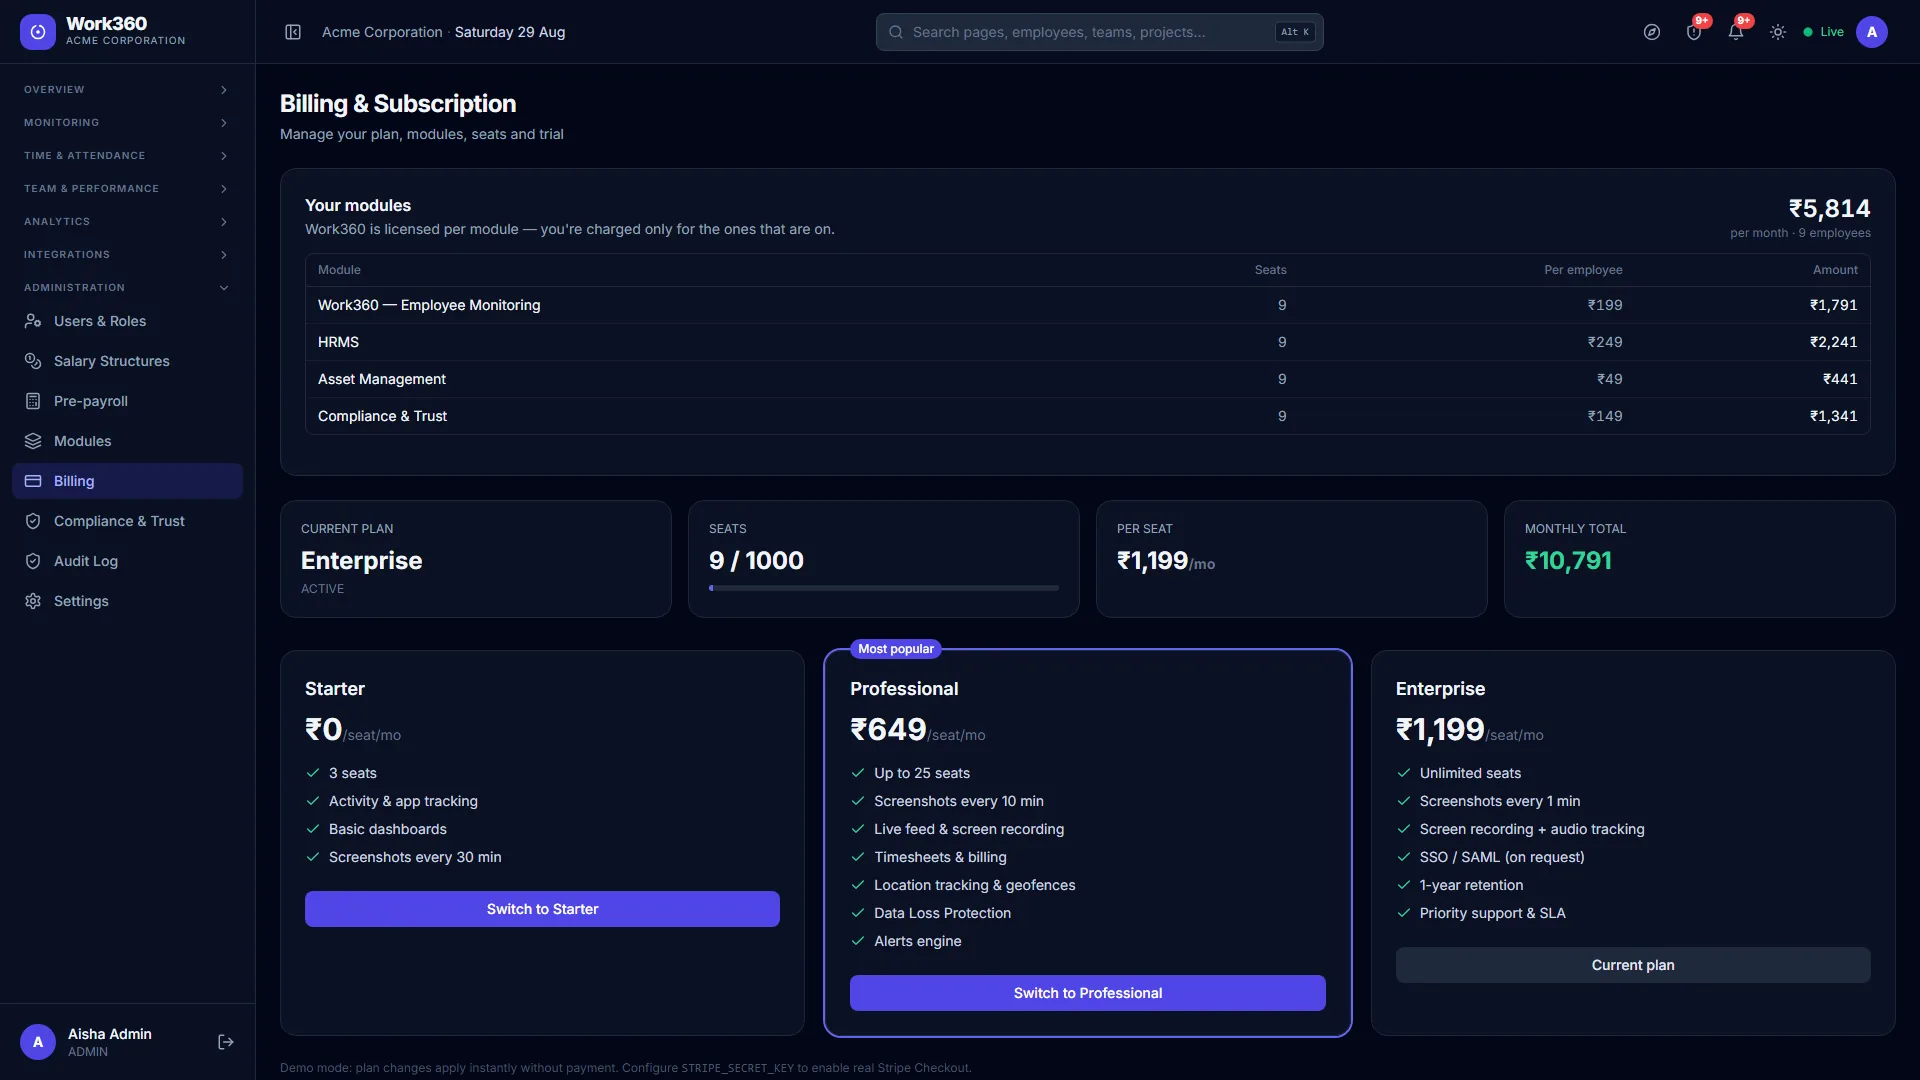
Task: Click the seats usage progress bar
Action: 884,588
